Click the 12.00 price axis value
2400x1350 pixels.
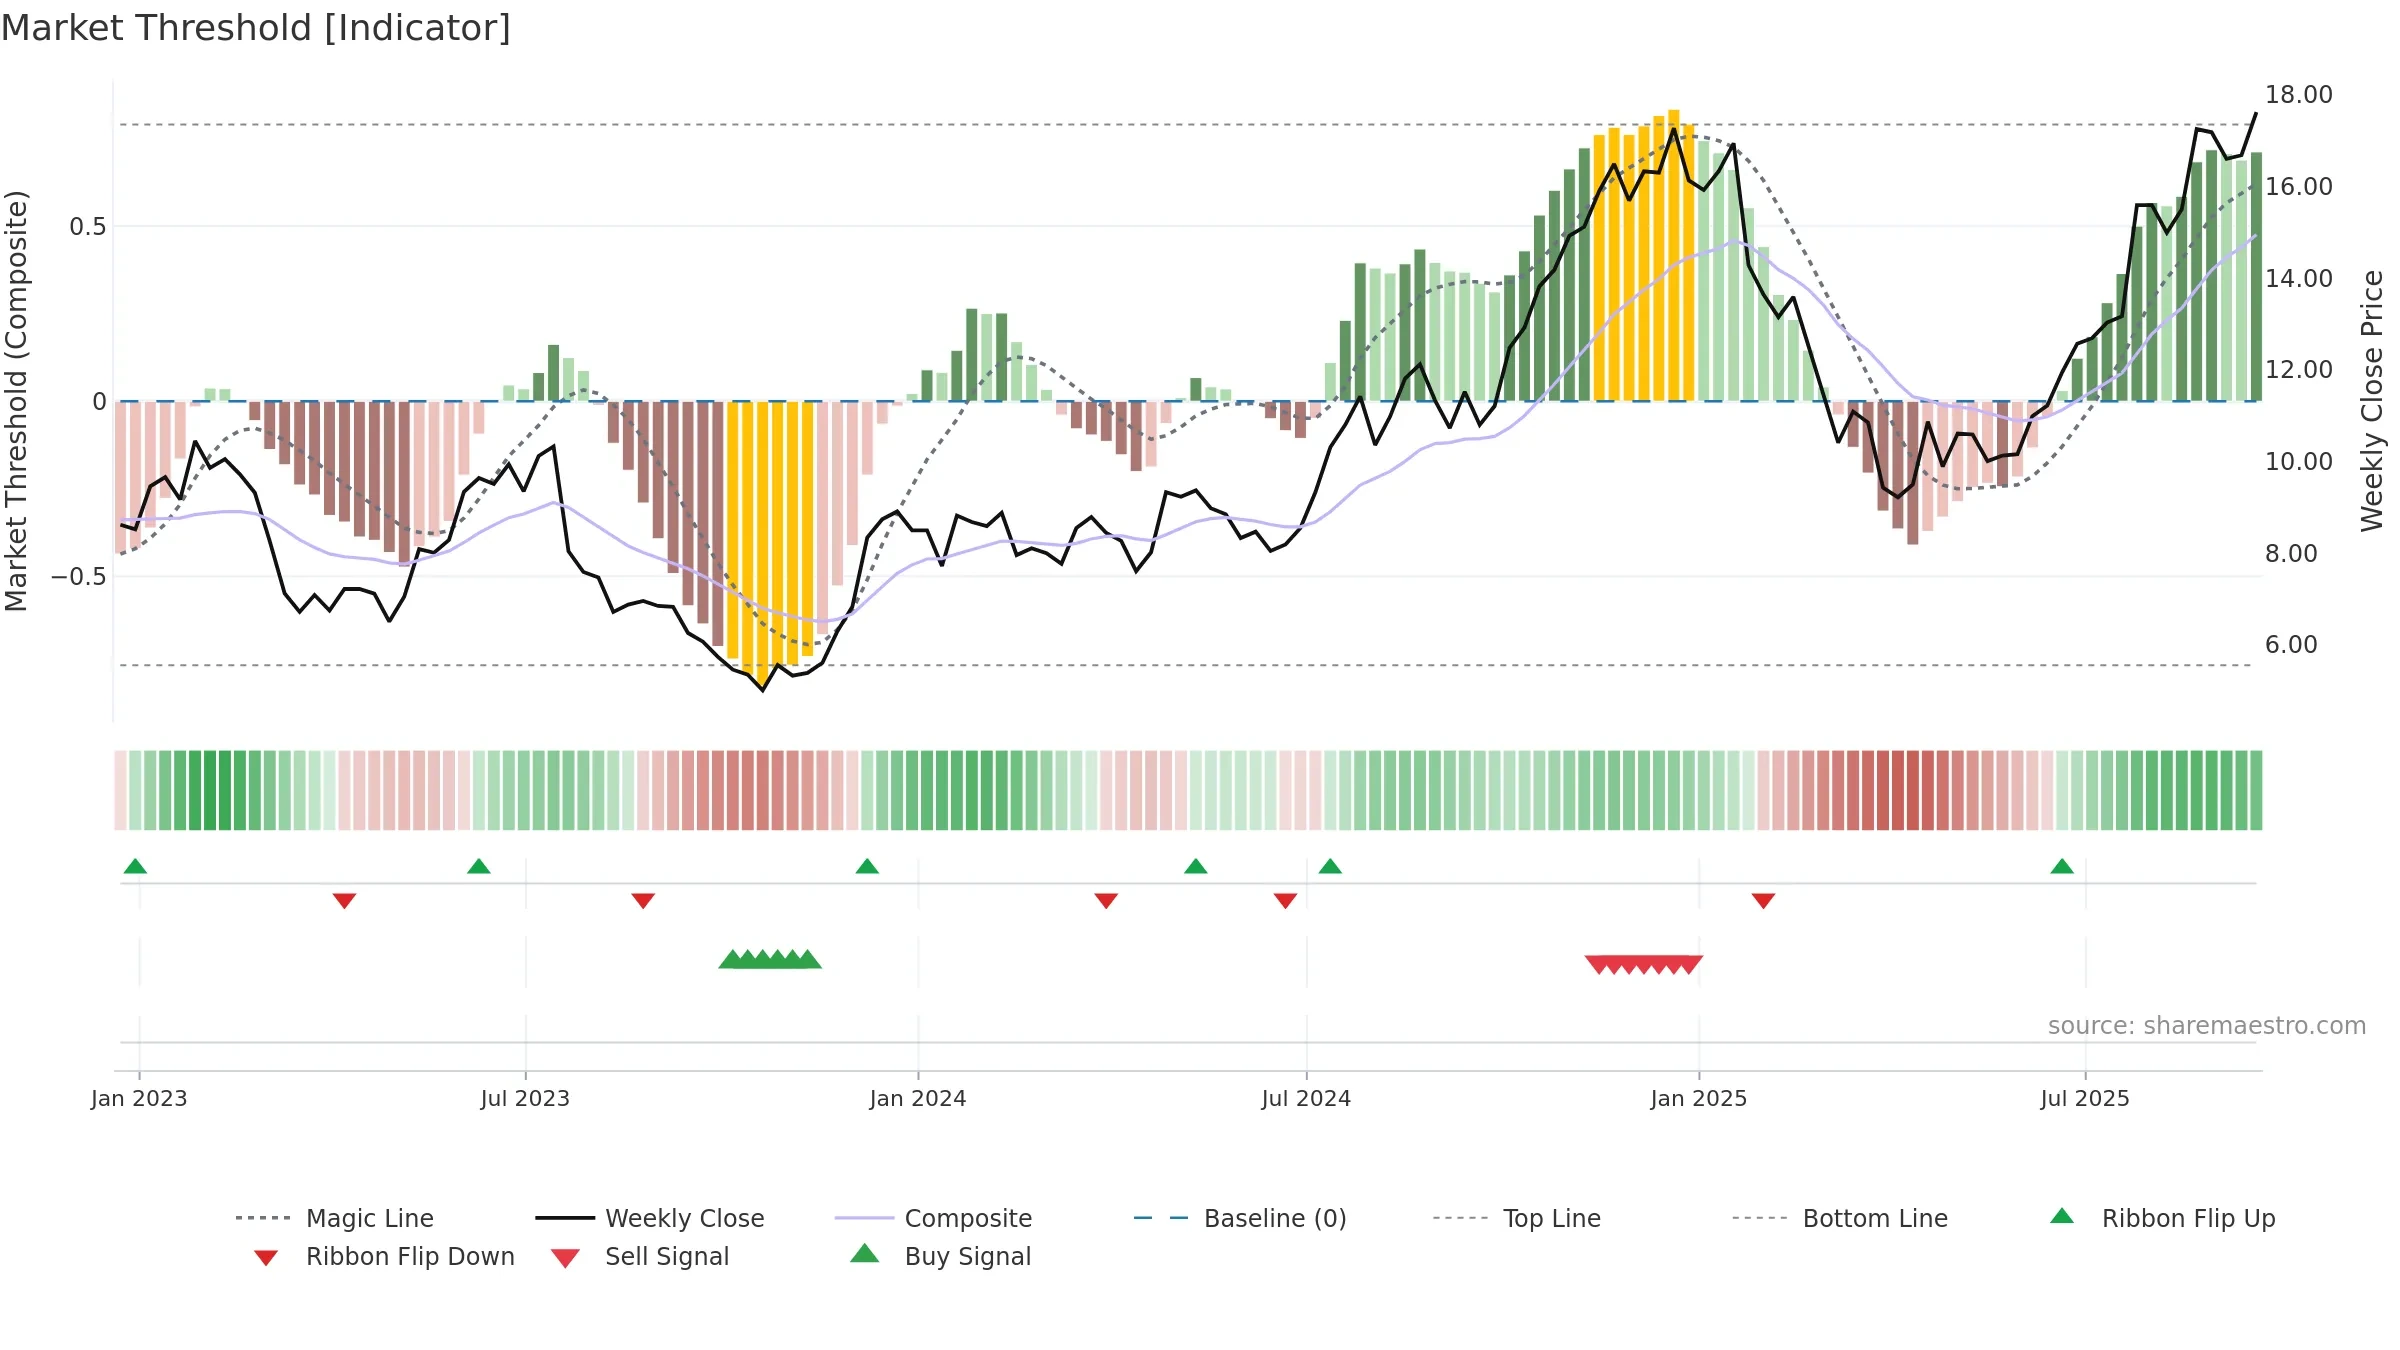[x=2299, y=370]
